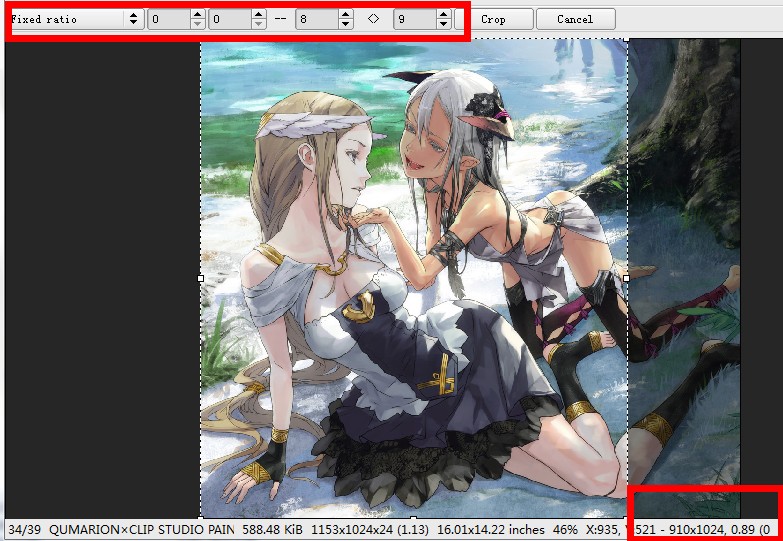Grab the crop handle on the bottom edge
Viewport: 783px width, 541px height.
[413, 517]
